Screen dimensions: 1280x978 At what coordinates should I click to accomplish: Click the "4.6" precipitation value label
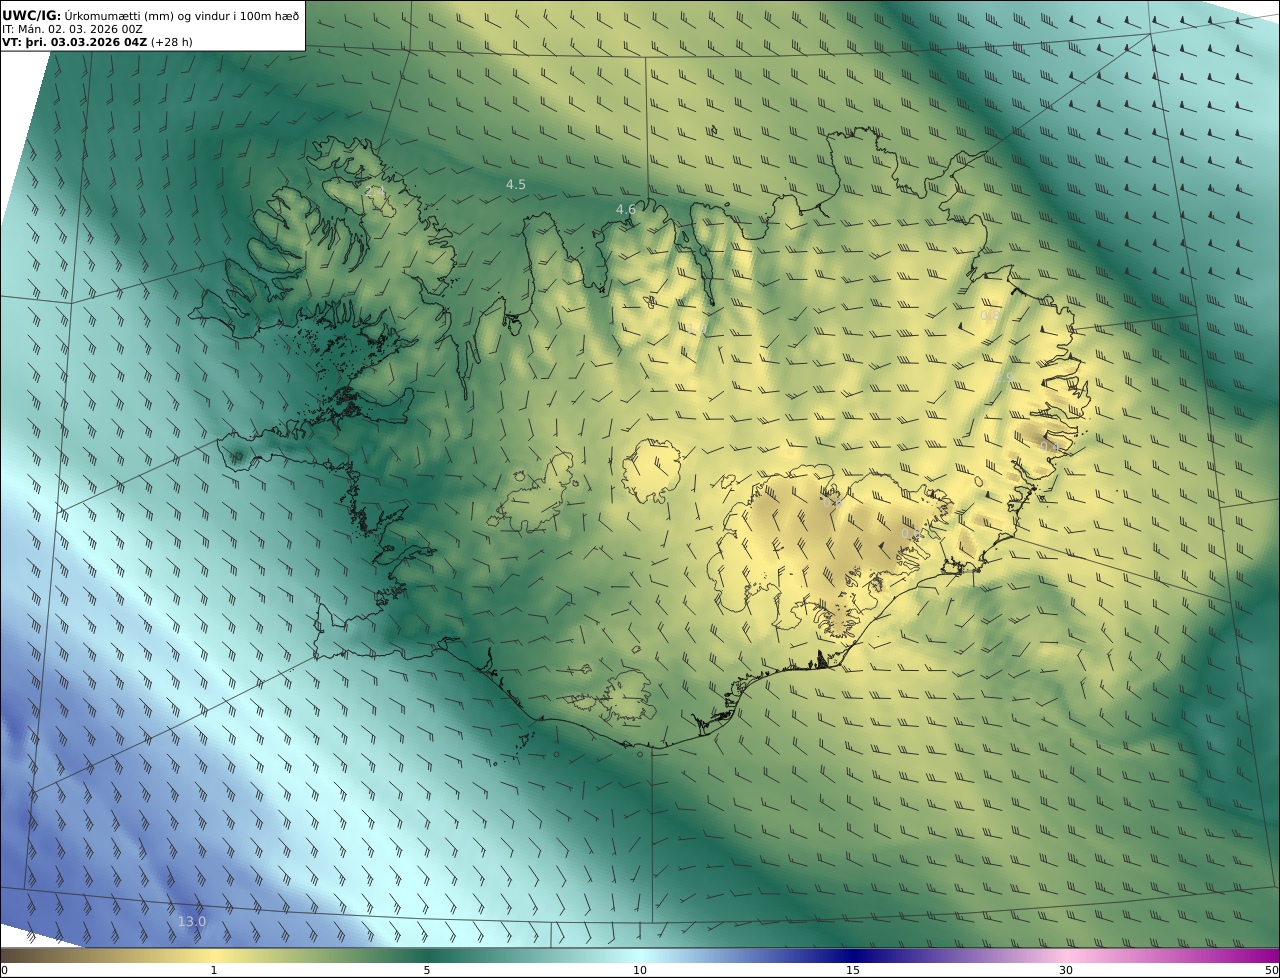[x=626, y=209]
